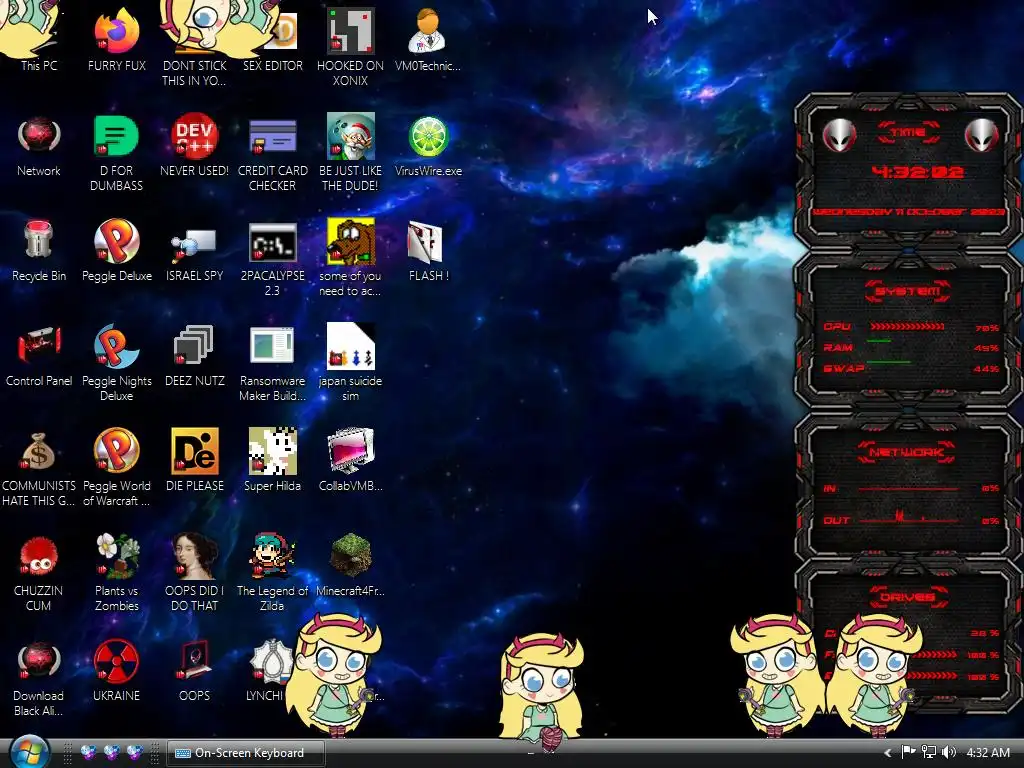The height and width of the screenshot is (768, 1024).
Task: Open the Control Panel icon
Action: tap(39, 355)
